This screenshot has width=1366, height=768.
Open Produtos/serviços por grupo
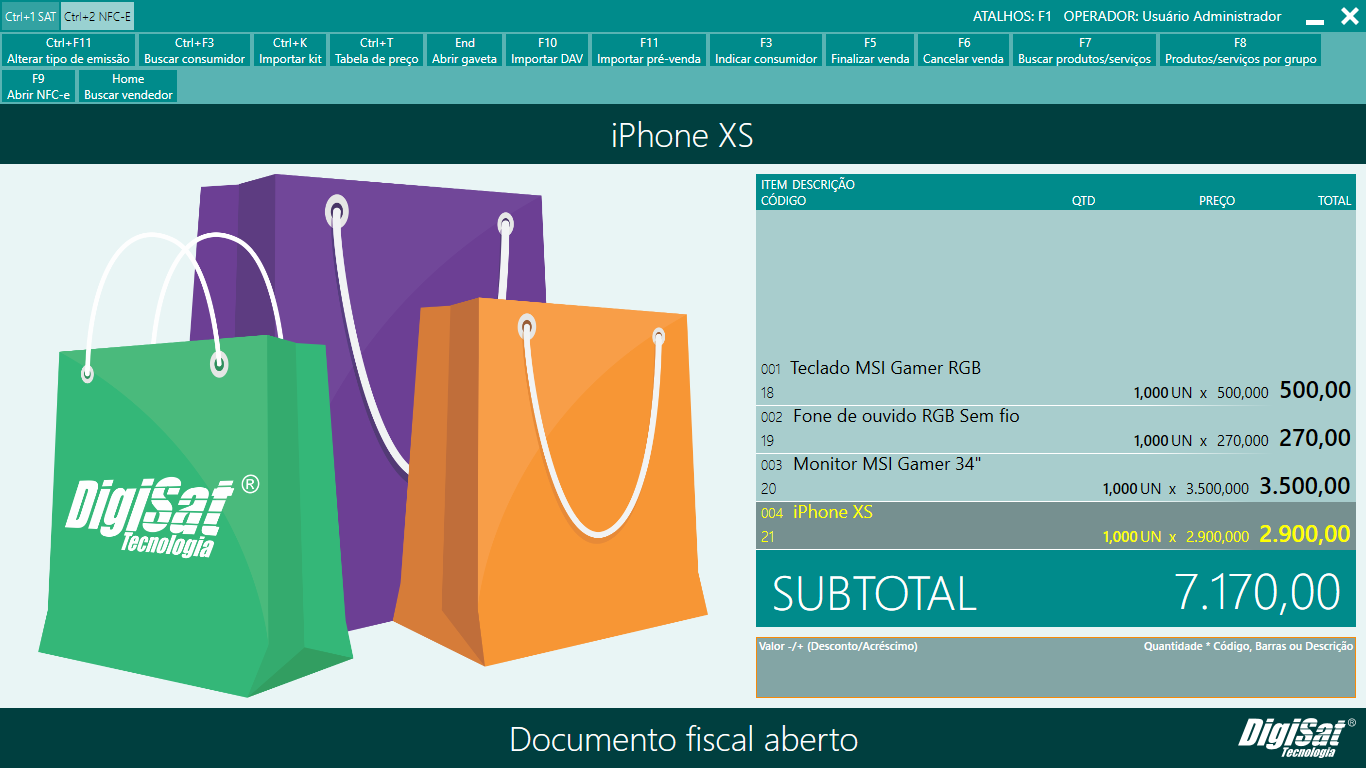pyautogui.click(x=1240, y=51)
